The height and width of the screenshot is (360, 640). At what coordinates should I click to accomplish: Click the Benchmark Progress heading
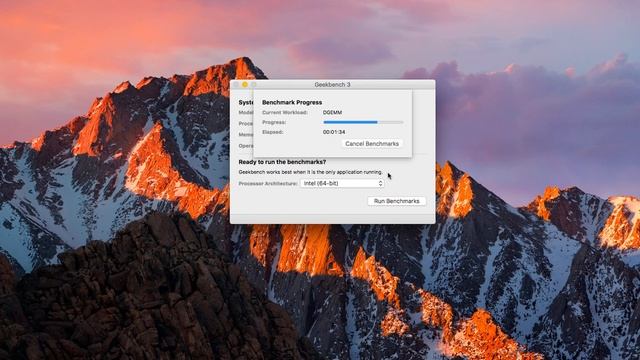point(292,102)
